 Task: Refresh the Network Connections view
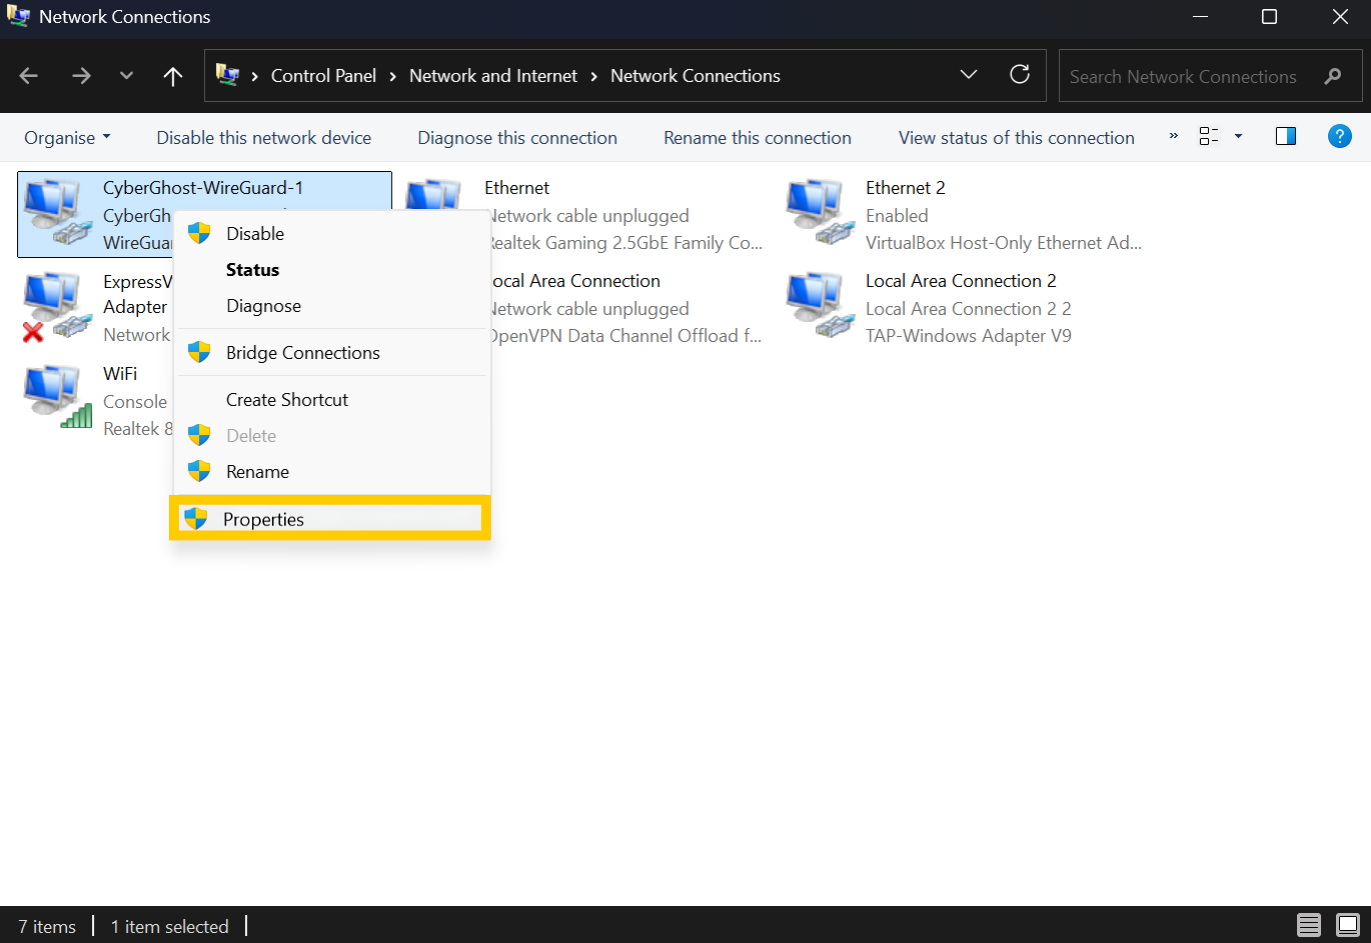pos(1019,75)
